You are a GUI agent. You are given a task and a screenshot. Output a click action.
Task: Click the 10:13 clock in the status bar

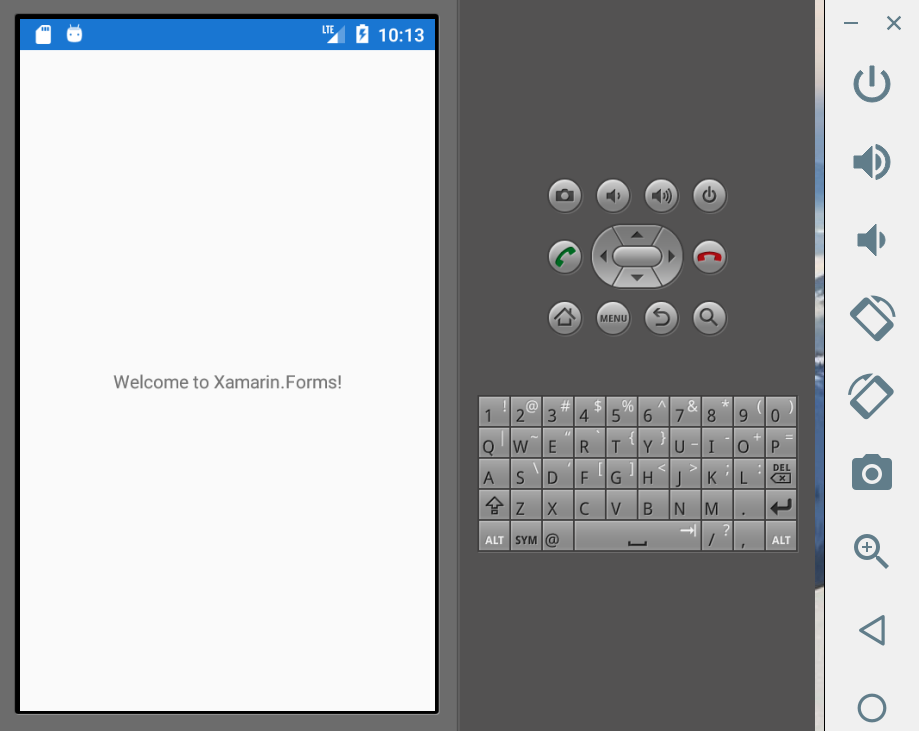pos(401,35)
